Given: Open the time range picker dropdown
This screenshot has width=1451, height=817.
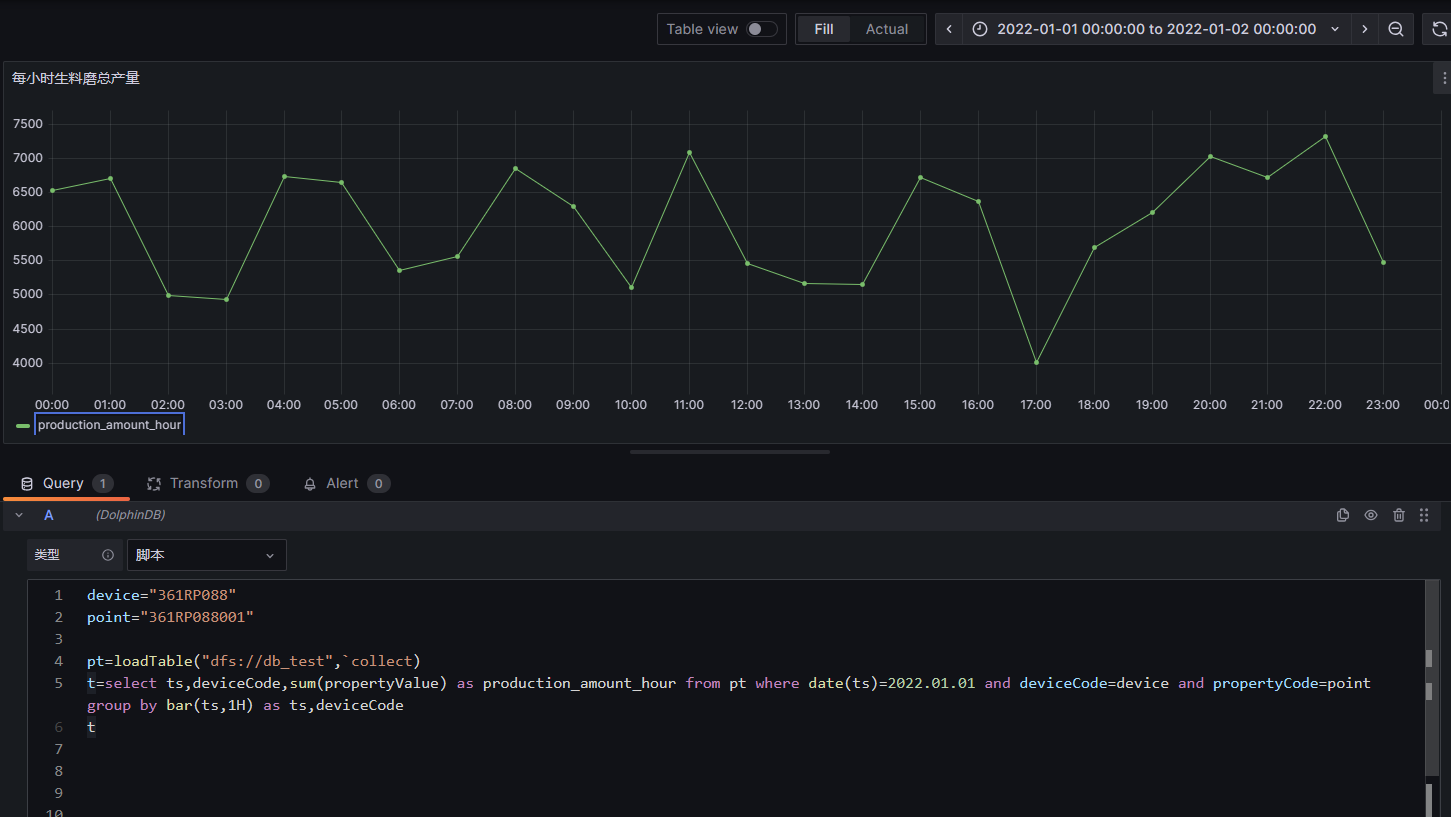Looking at the screenshot, I should click(x=1155, y=29).
